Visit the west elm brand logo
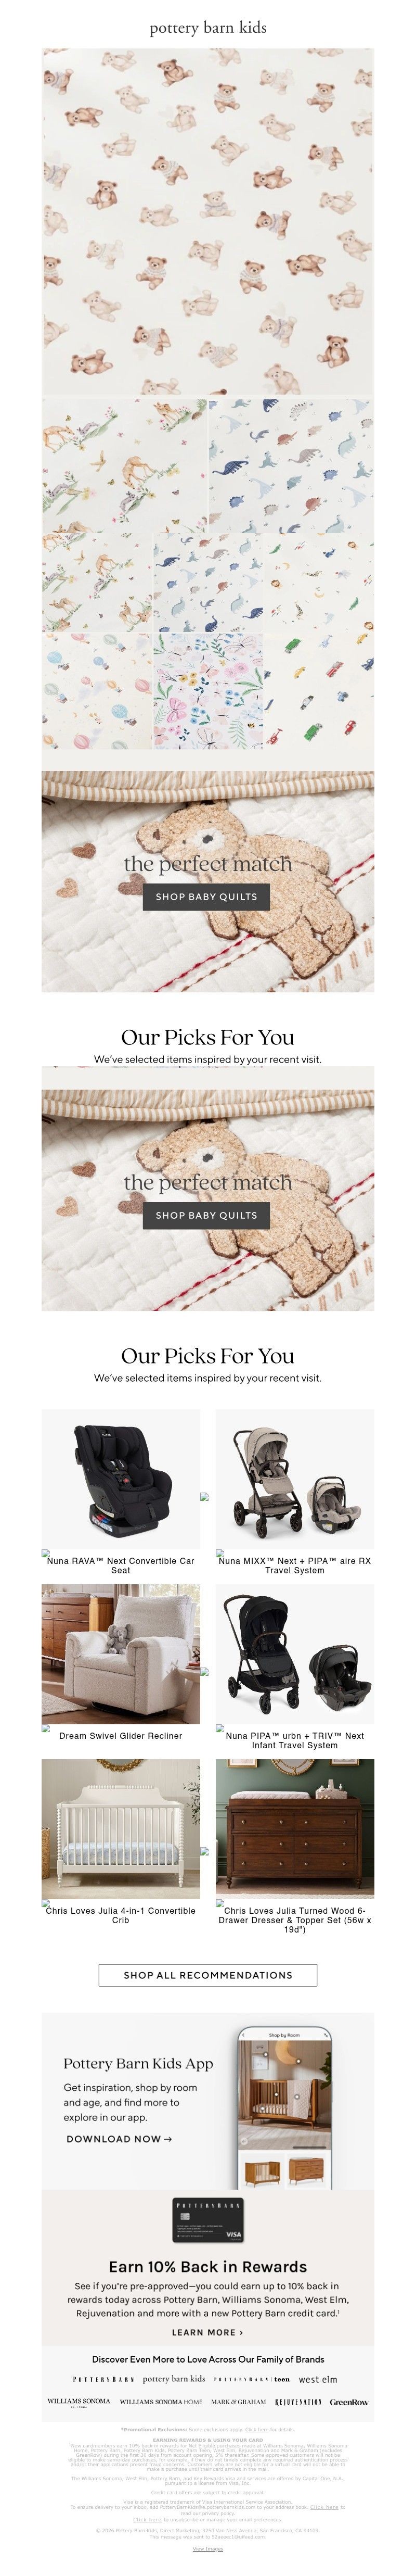This screenshot has height=2576, width=416. 318,2379
